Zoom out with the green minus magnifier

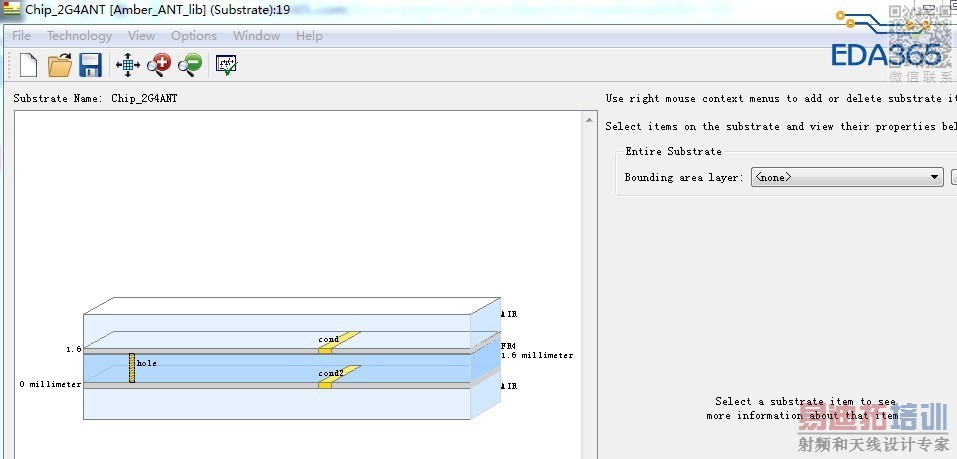(190, 65)
